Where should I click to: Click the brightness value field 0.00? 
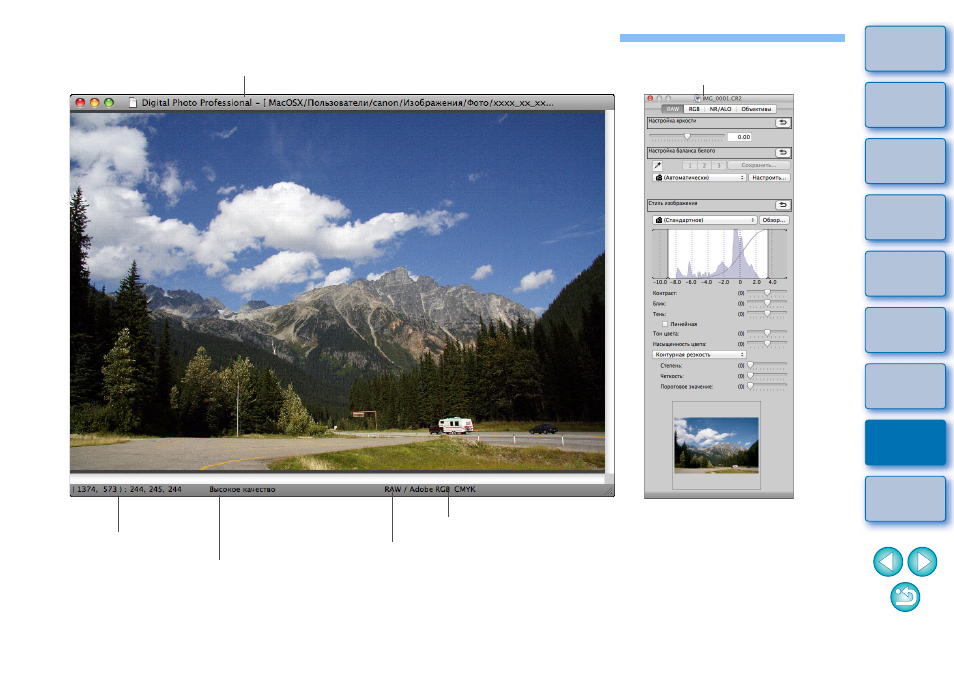pos(740,137)
